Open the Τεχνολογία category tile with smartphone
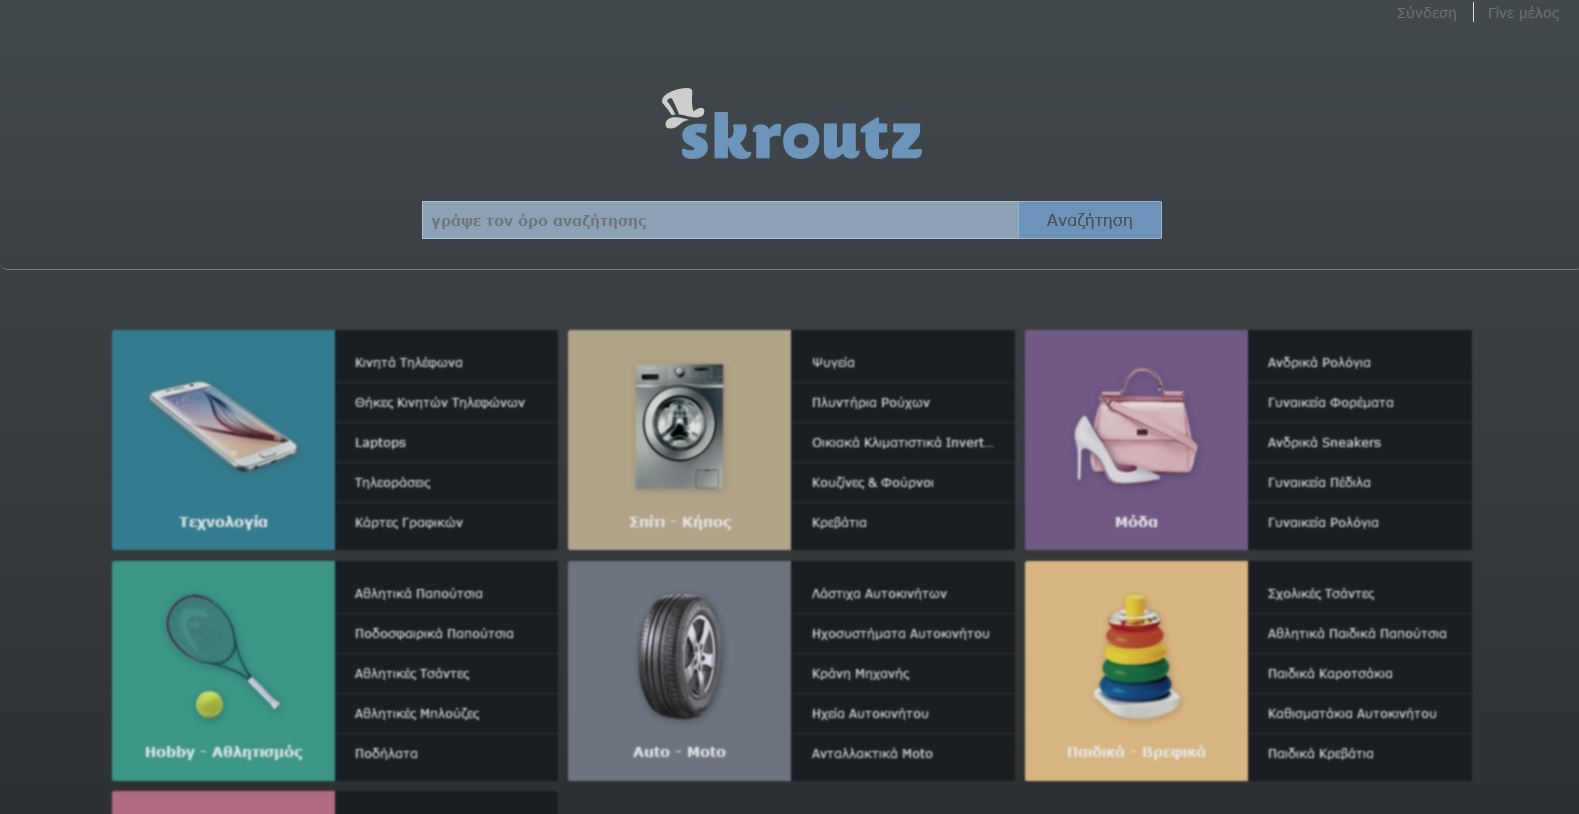The image size is (1579, 814). click(223, 440)
